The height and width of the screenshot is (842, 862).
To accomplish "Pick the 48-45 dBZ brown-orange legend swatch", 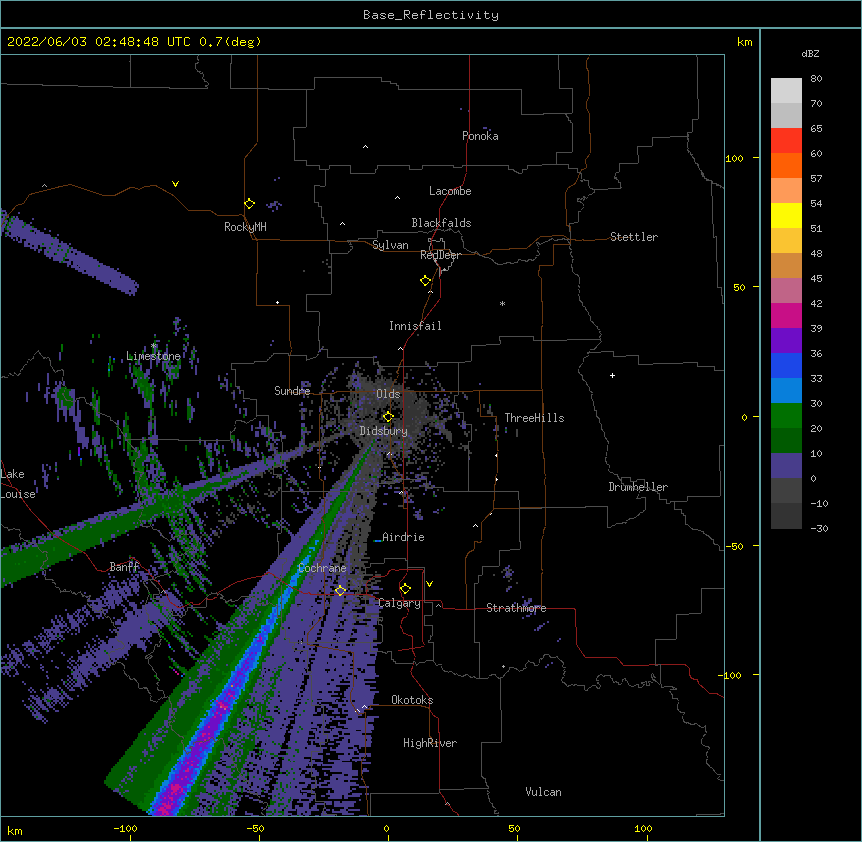I will pos(786,265).
